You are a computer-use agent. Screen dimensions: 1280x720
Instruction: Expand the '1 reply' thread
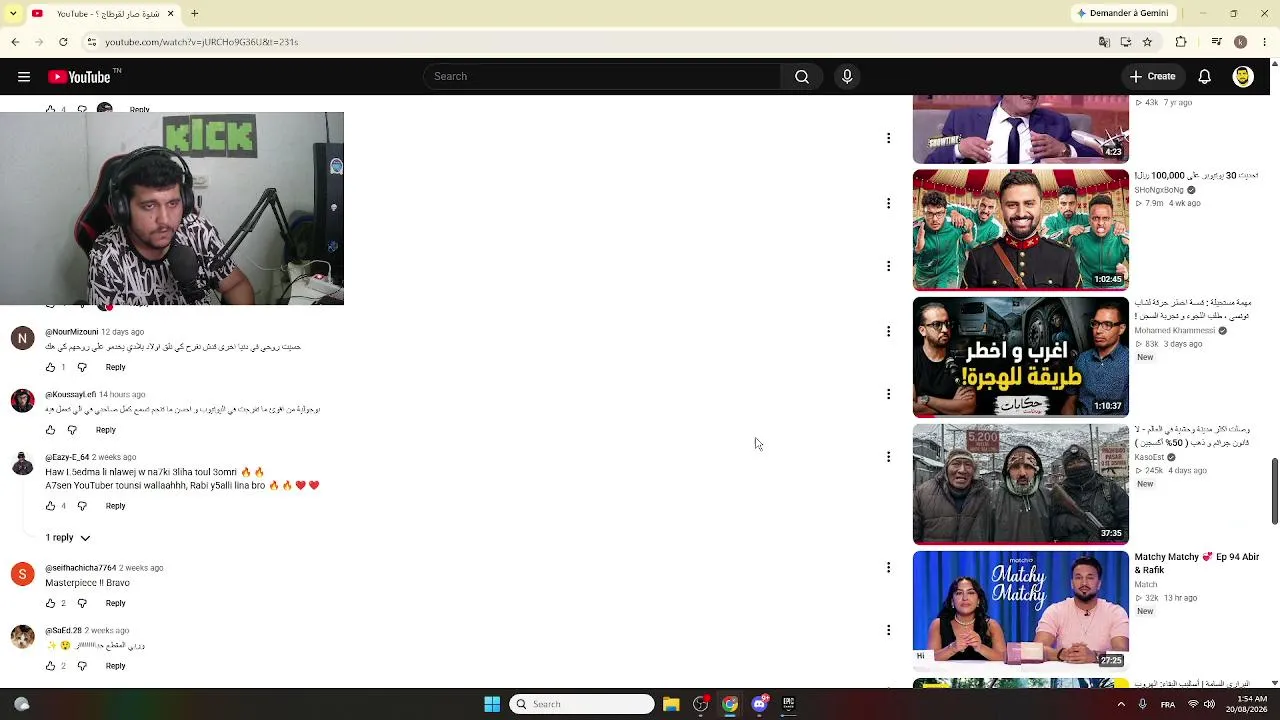pos(67,538)
